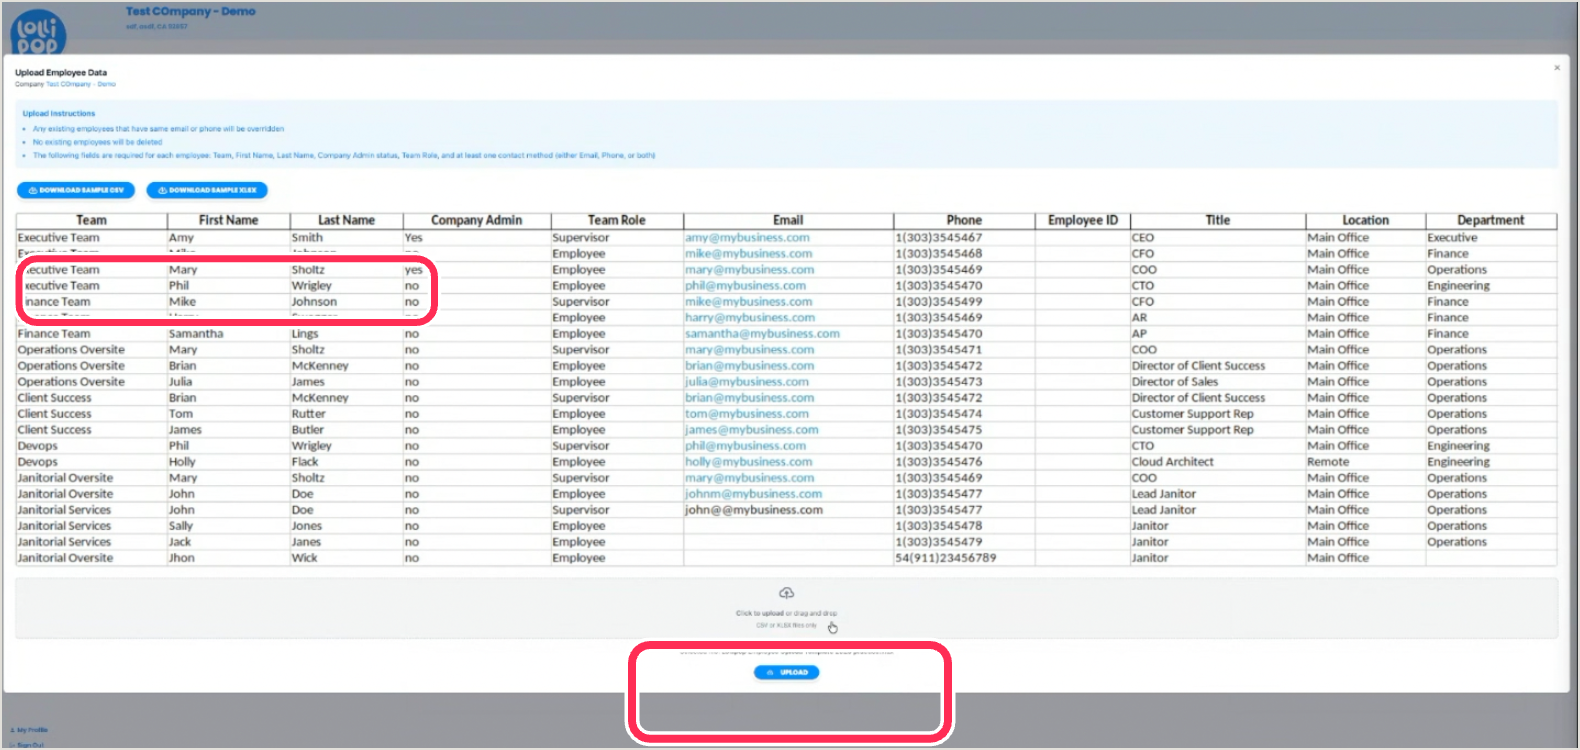Click the Lollipop logo
This screenshot has height=750, width=1580.
coord(38,32)
